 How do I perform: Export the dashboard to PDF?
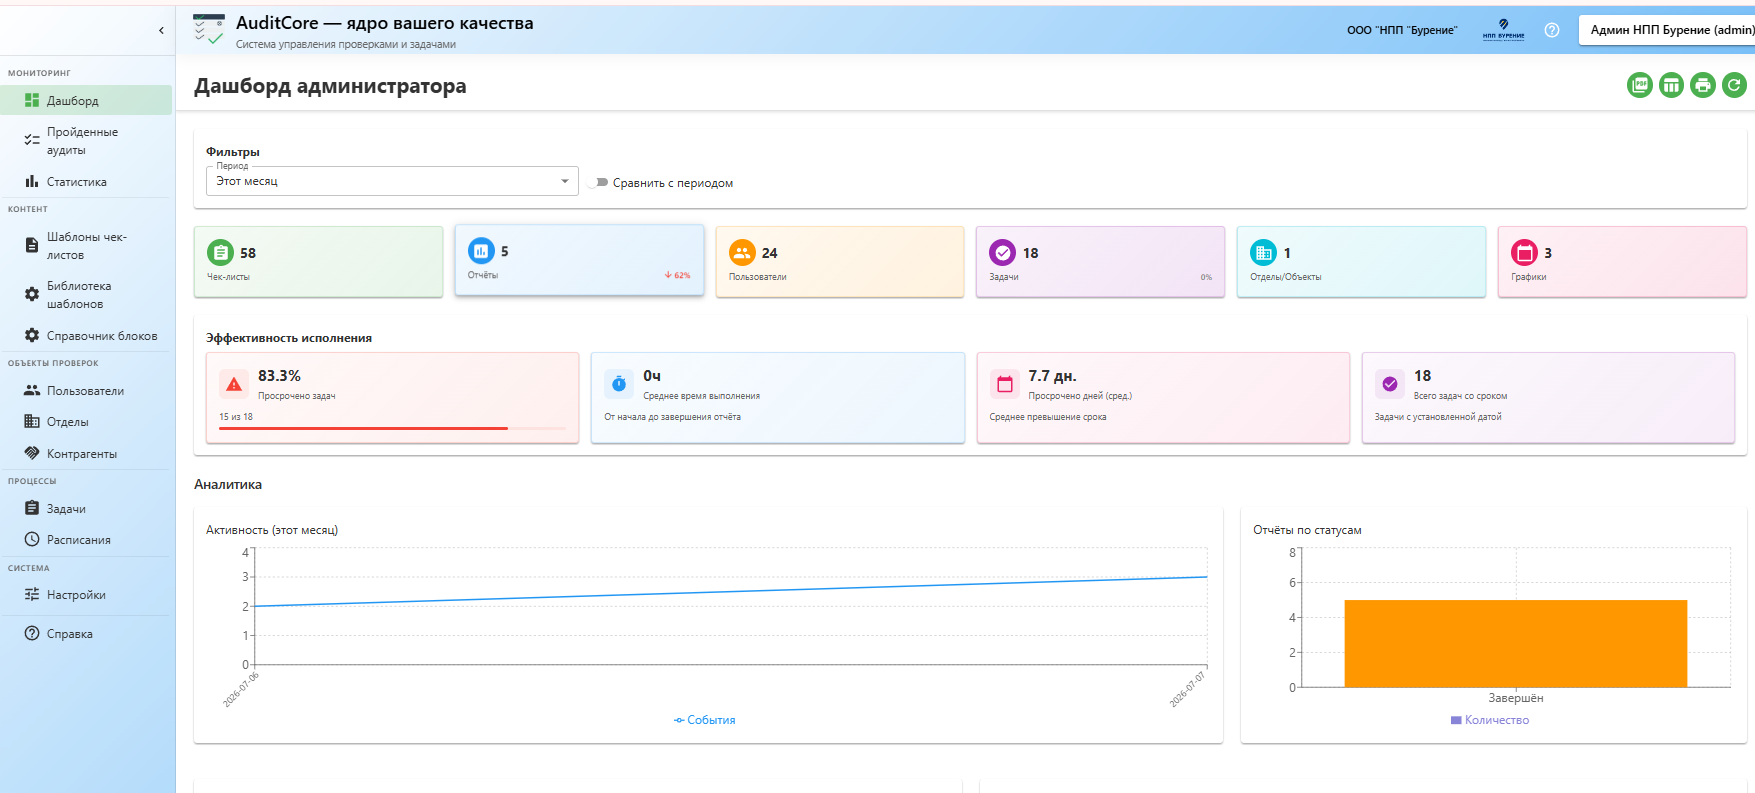(x=1640, y=86)
